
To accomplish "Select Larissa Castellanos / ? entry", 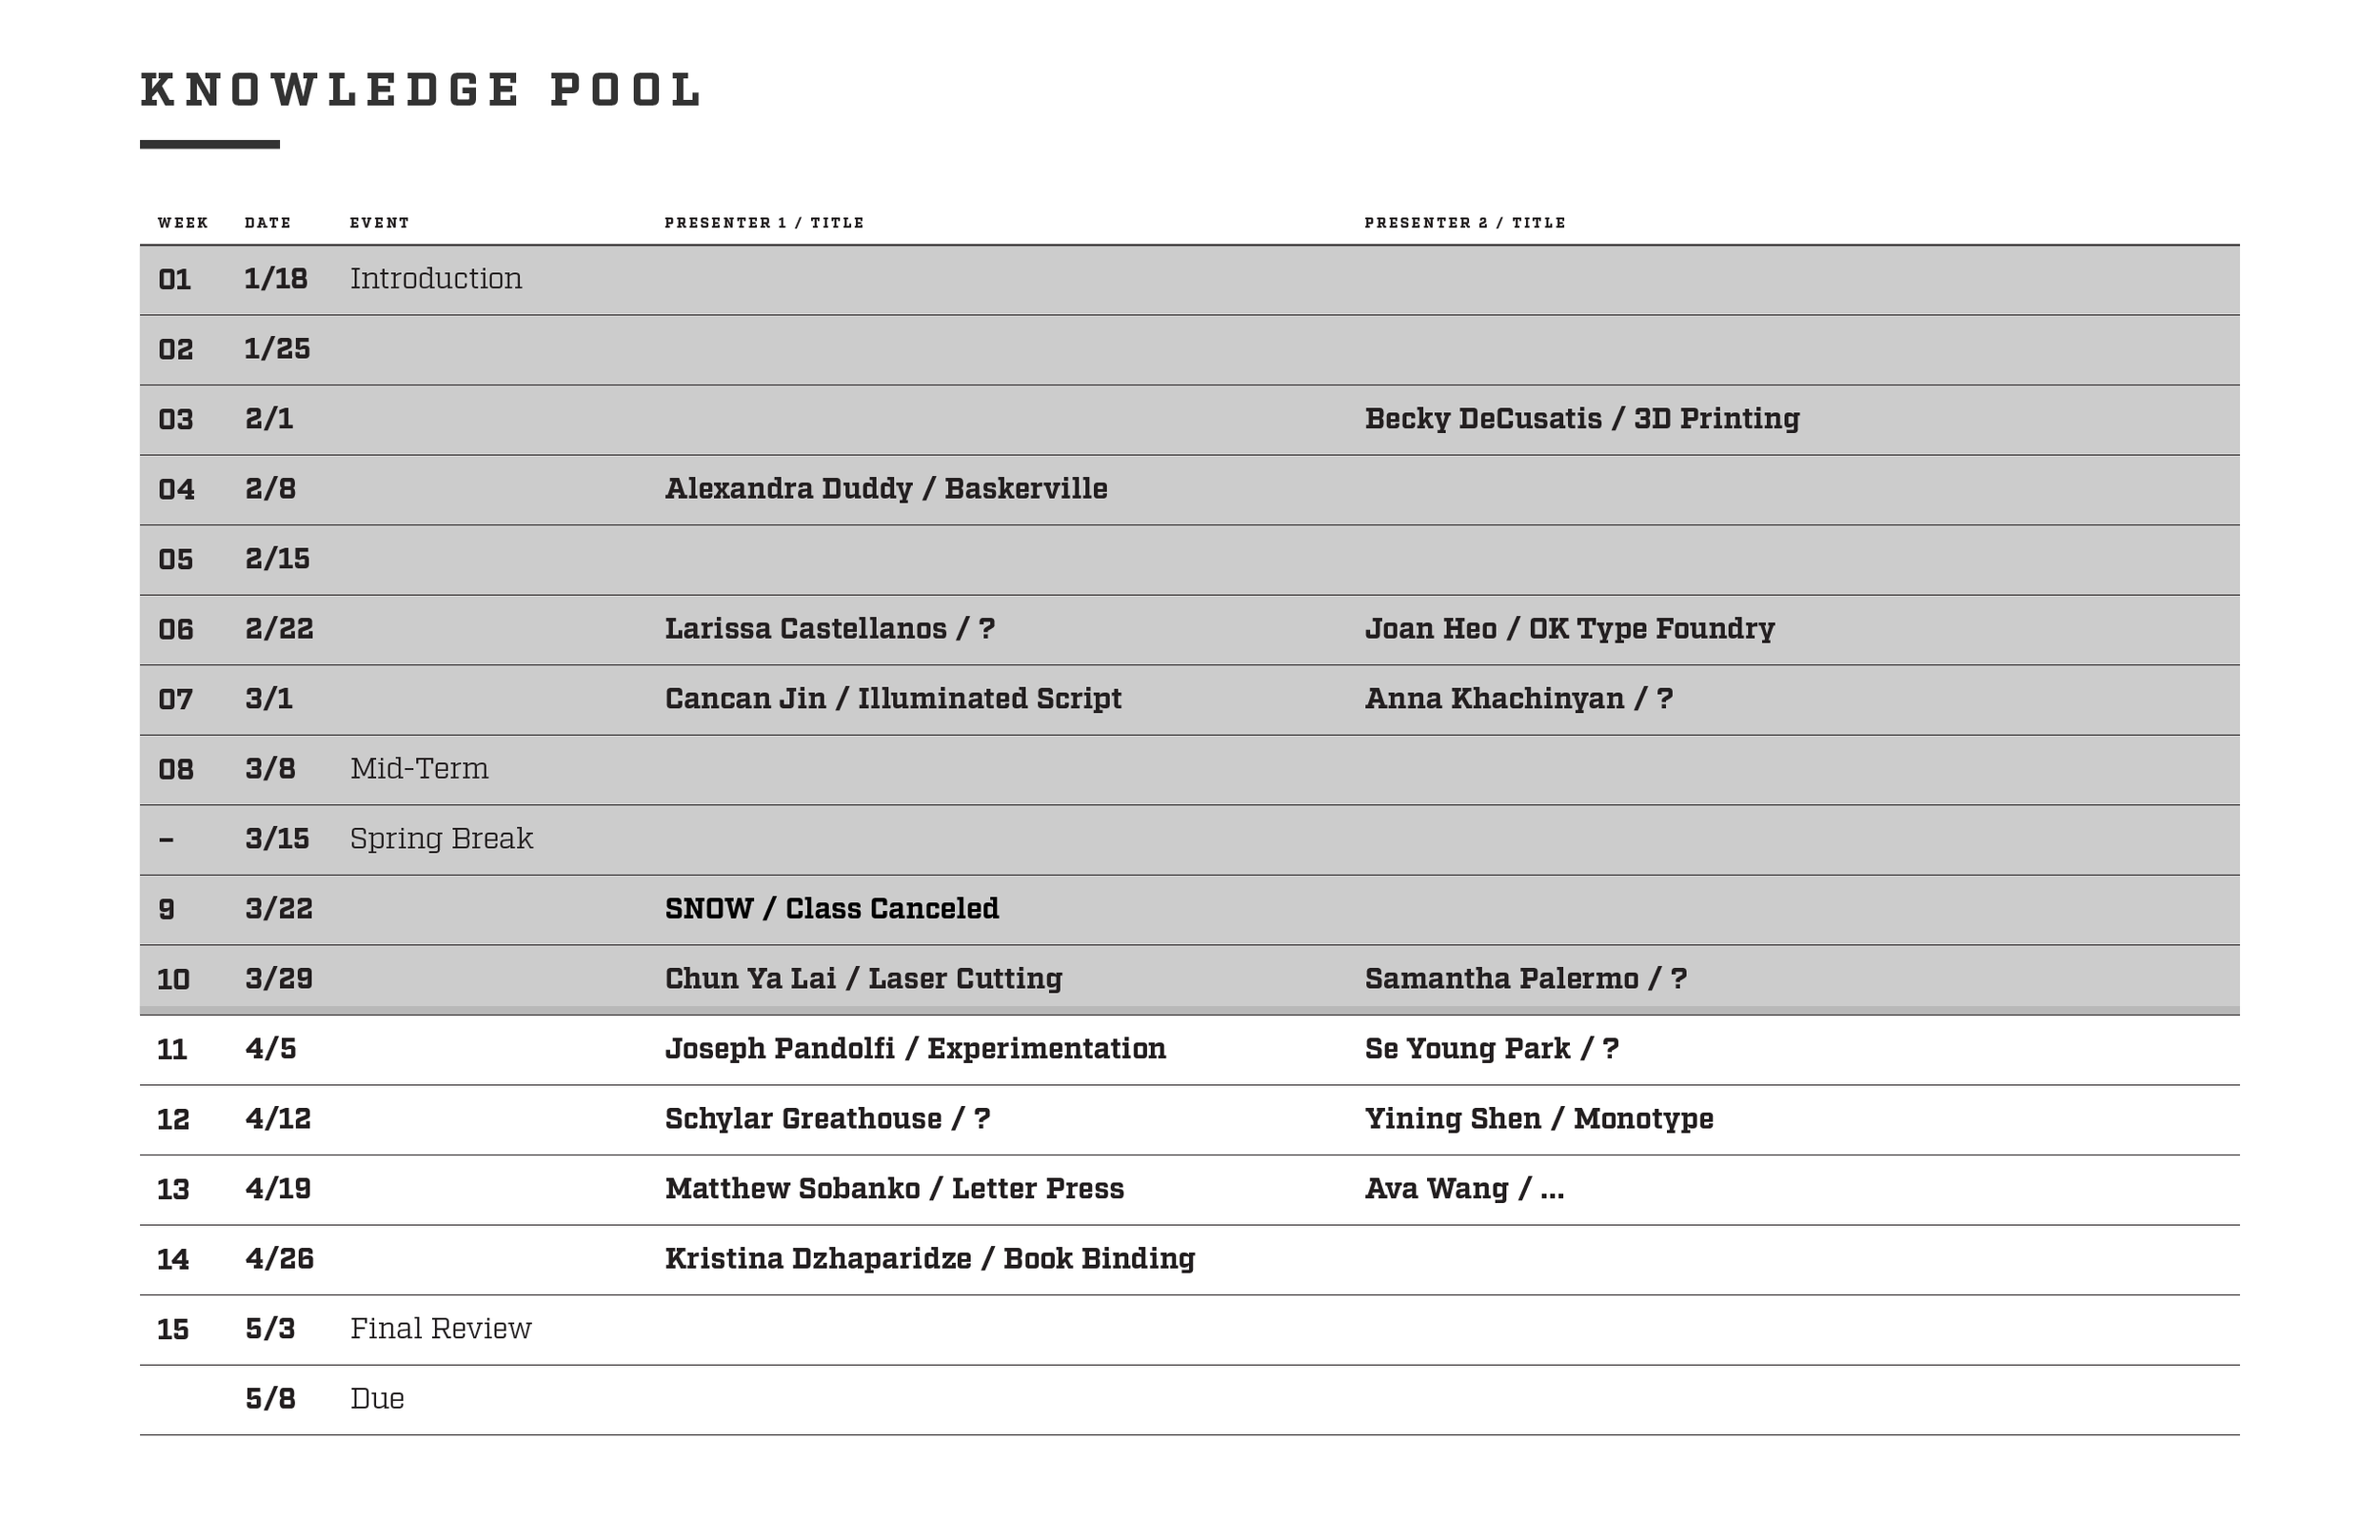I will 830,629.
